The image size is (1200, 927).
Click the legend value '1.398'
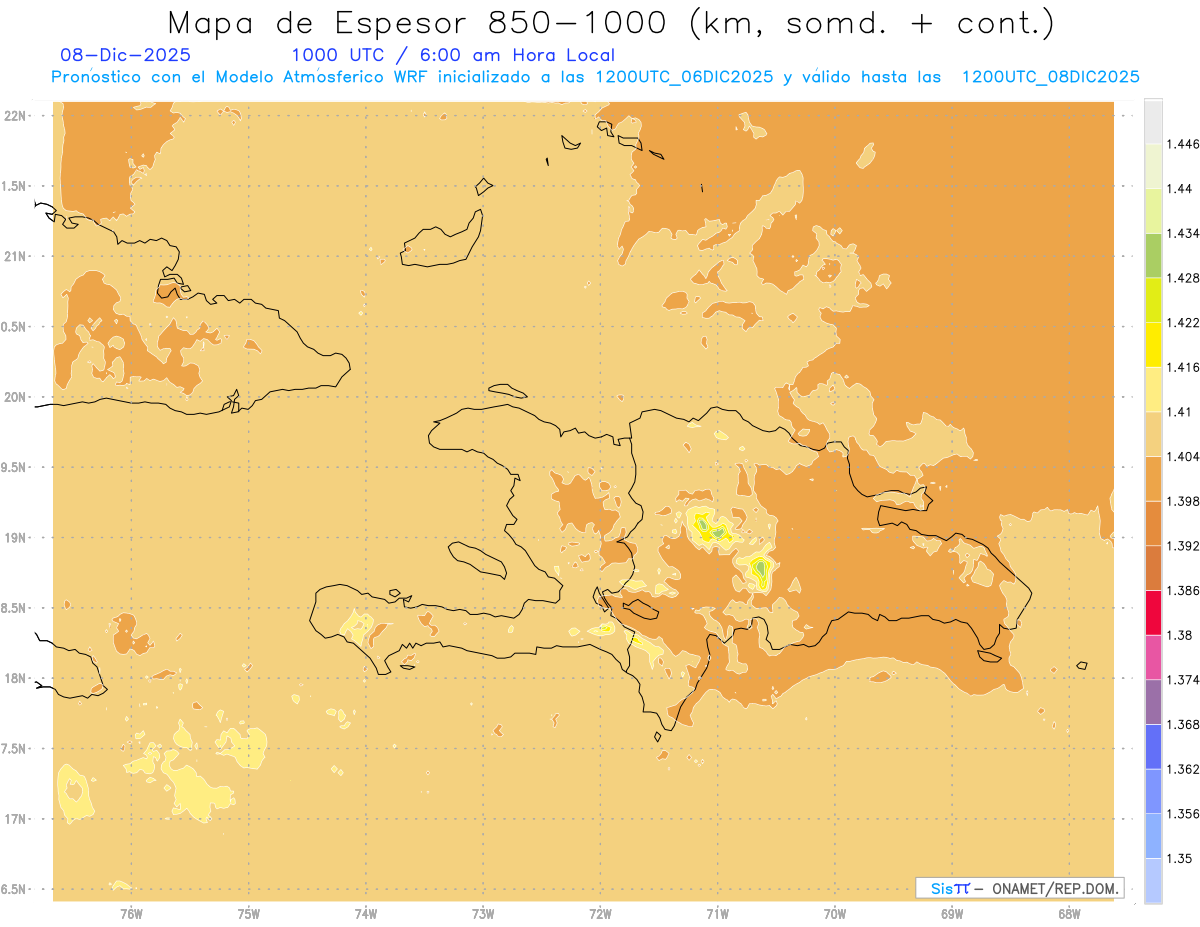click(x=1184, y=501)
